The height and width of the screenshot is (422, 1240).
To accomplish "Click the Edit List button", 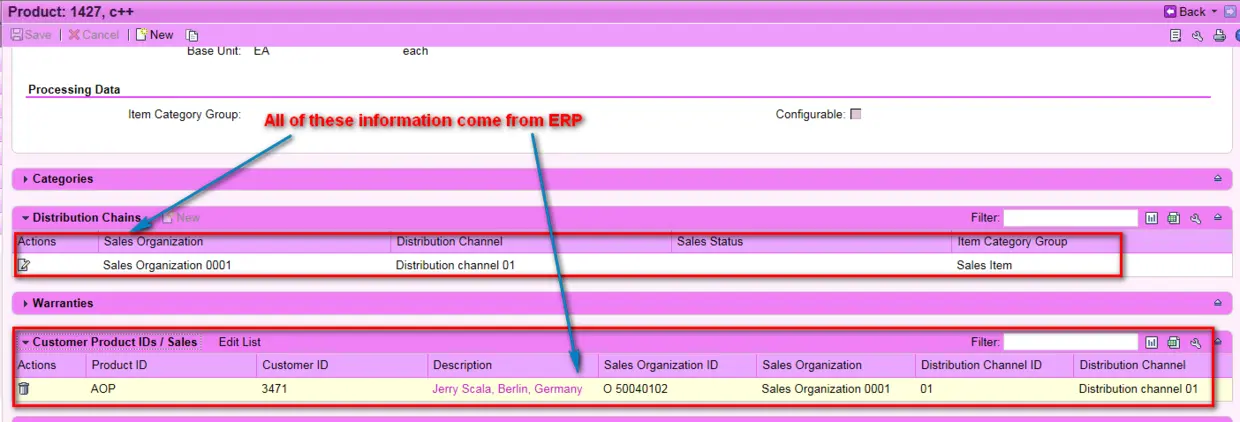I will 240,342.
